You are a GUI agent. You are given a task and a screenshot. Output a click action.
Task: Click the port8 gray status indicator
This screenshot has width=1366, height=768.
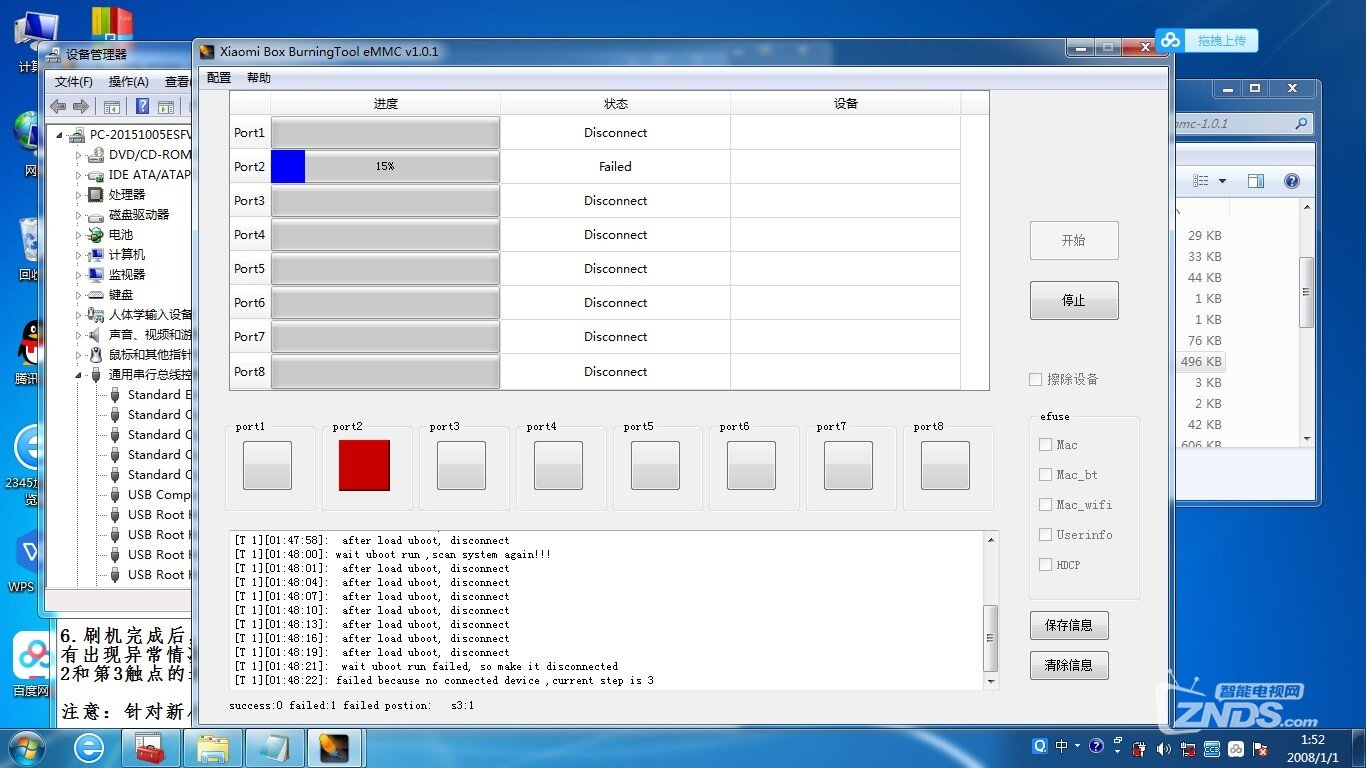pyautogui.click(x=945, y=466)
